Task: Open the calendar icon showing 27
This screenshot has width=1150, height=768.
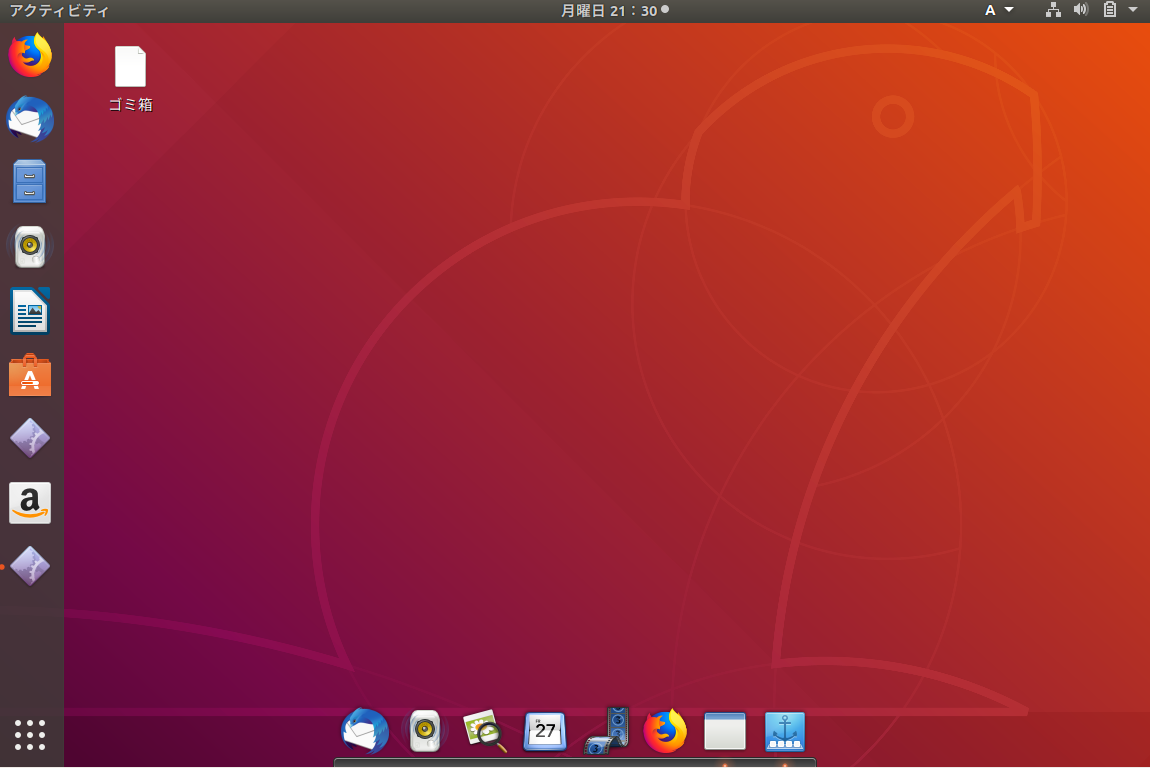Action: pyautogui.click(x=545, y=732)
